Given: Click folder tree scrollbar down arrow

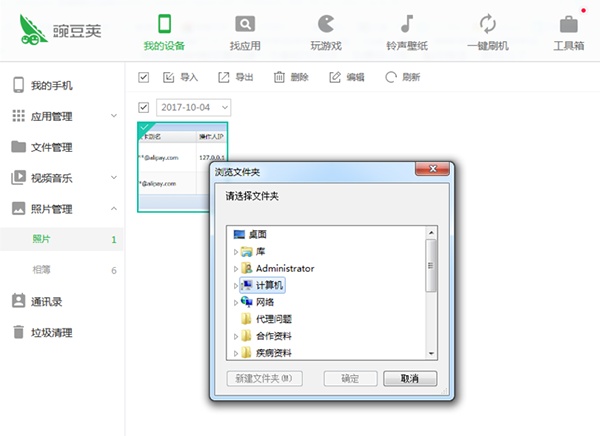Looking at the screenshot, I should point(431,354).
